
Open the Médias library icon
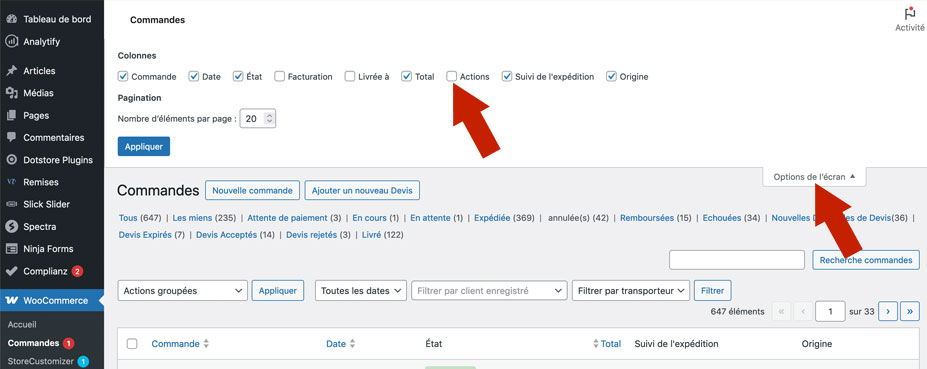(11, 93)
